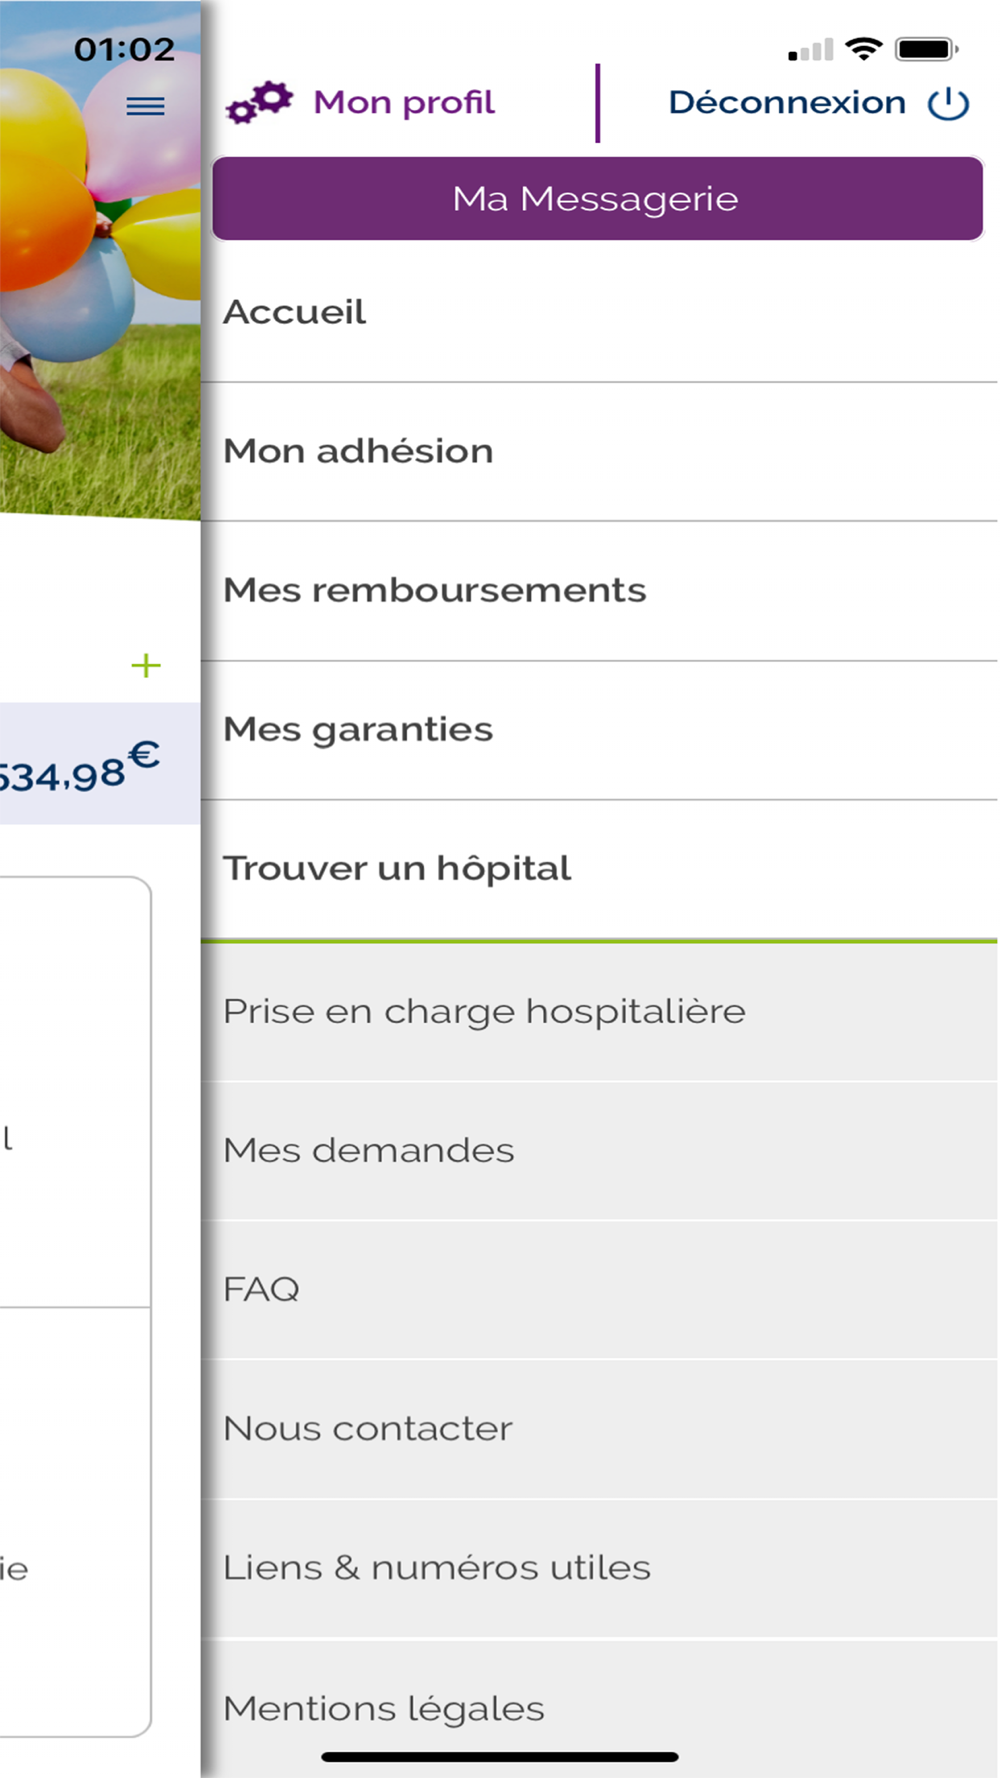Viewport: 1000px width, 1778px height.
Task: Go to Accueil in menu
Action: pyautogui.click(x=295, y=312)
